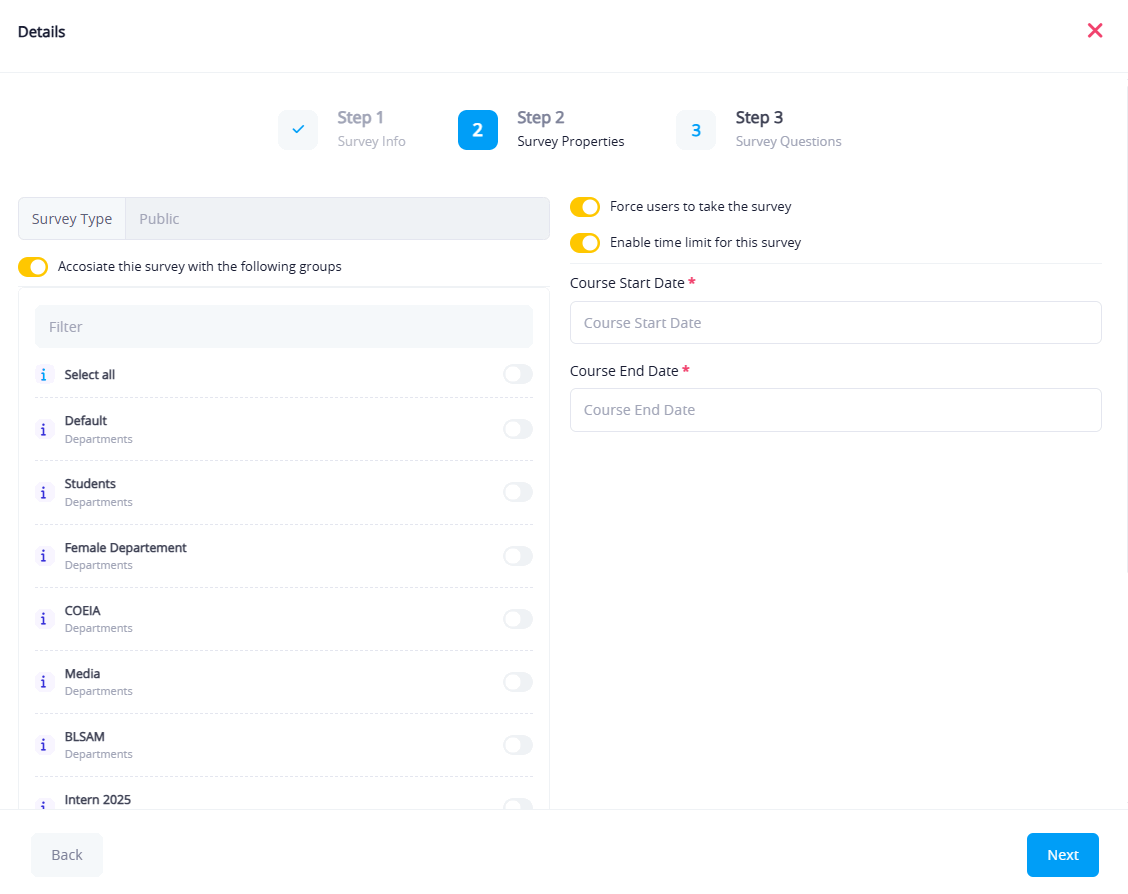The height and width of the screenshot is (894, 1128).
Task: Open the Course End Date picker field
Action: click(x=835, y=410)
